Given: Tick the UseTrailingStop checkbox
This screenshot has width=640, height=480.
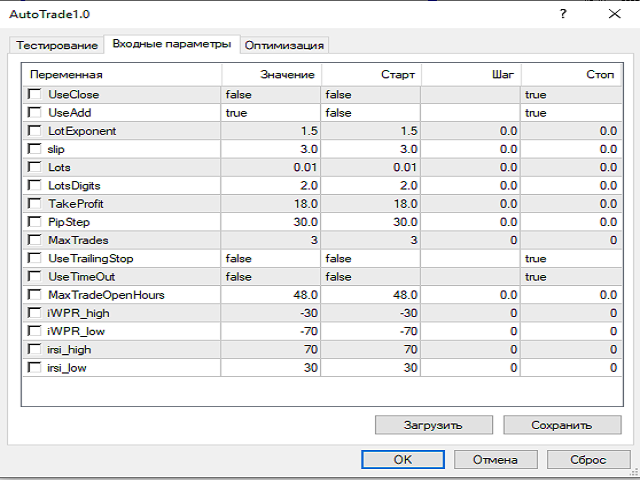Looking at the screenshot, I should coord(35,258).
